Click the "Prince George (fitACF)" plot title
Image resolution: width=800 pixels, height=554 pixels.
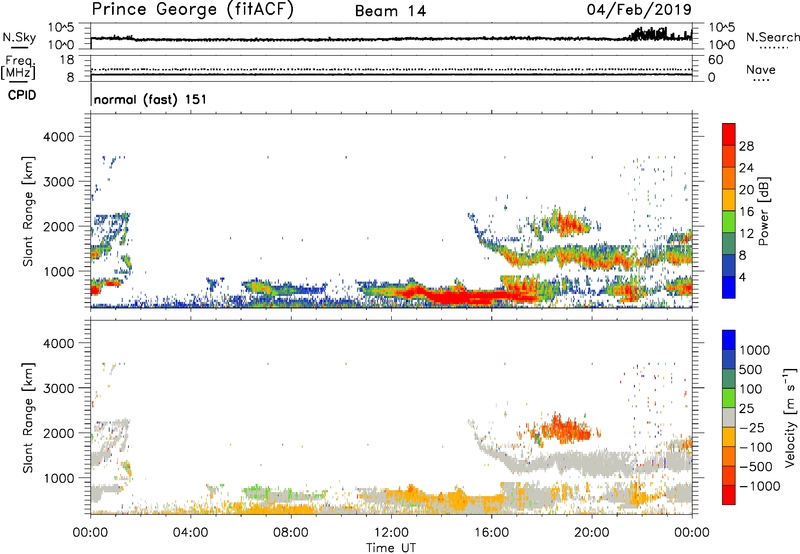pyautogui.click(x=193, y=10)
